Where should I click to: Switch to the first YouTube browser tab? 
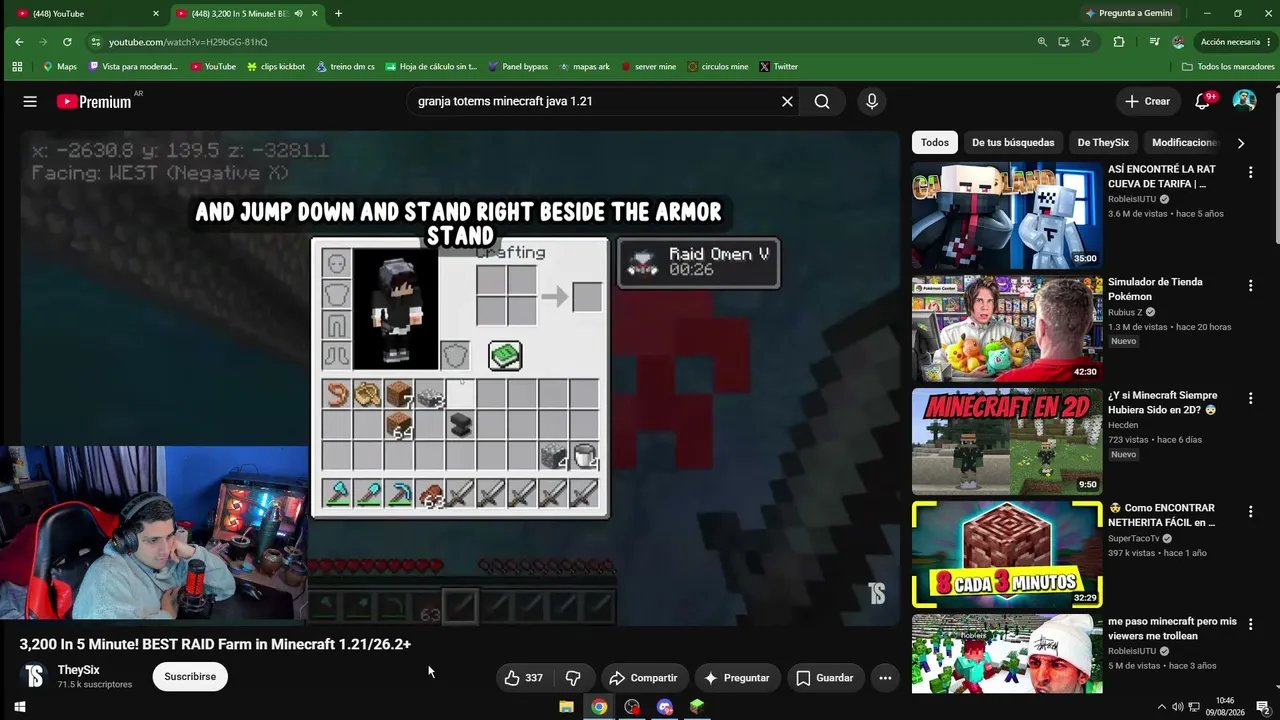tap(87, 14)
